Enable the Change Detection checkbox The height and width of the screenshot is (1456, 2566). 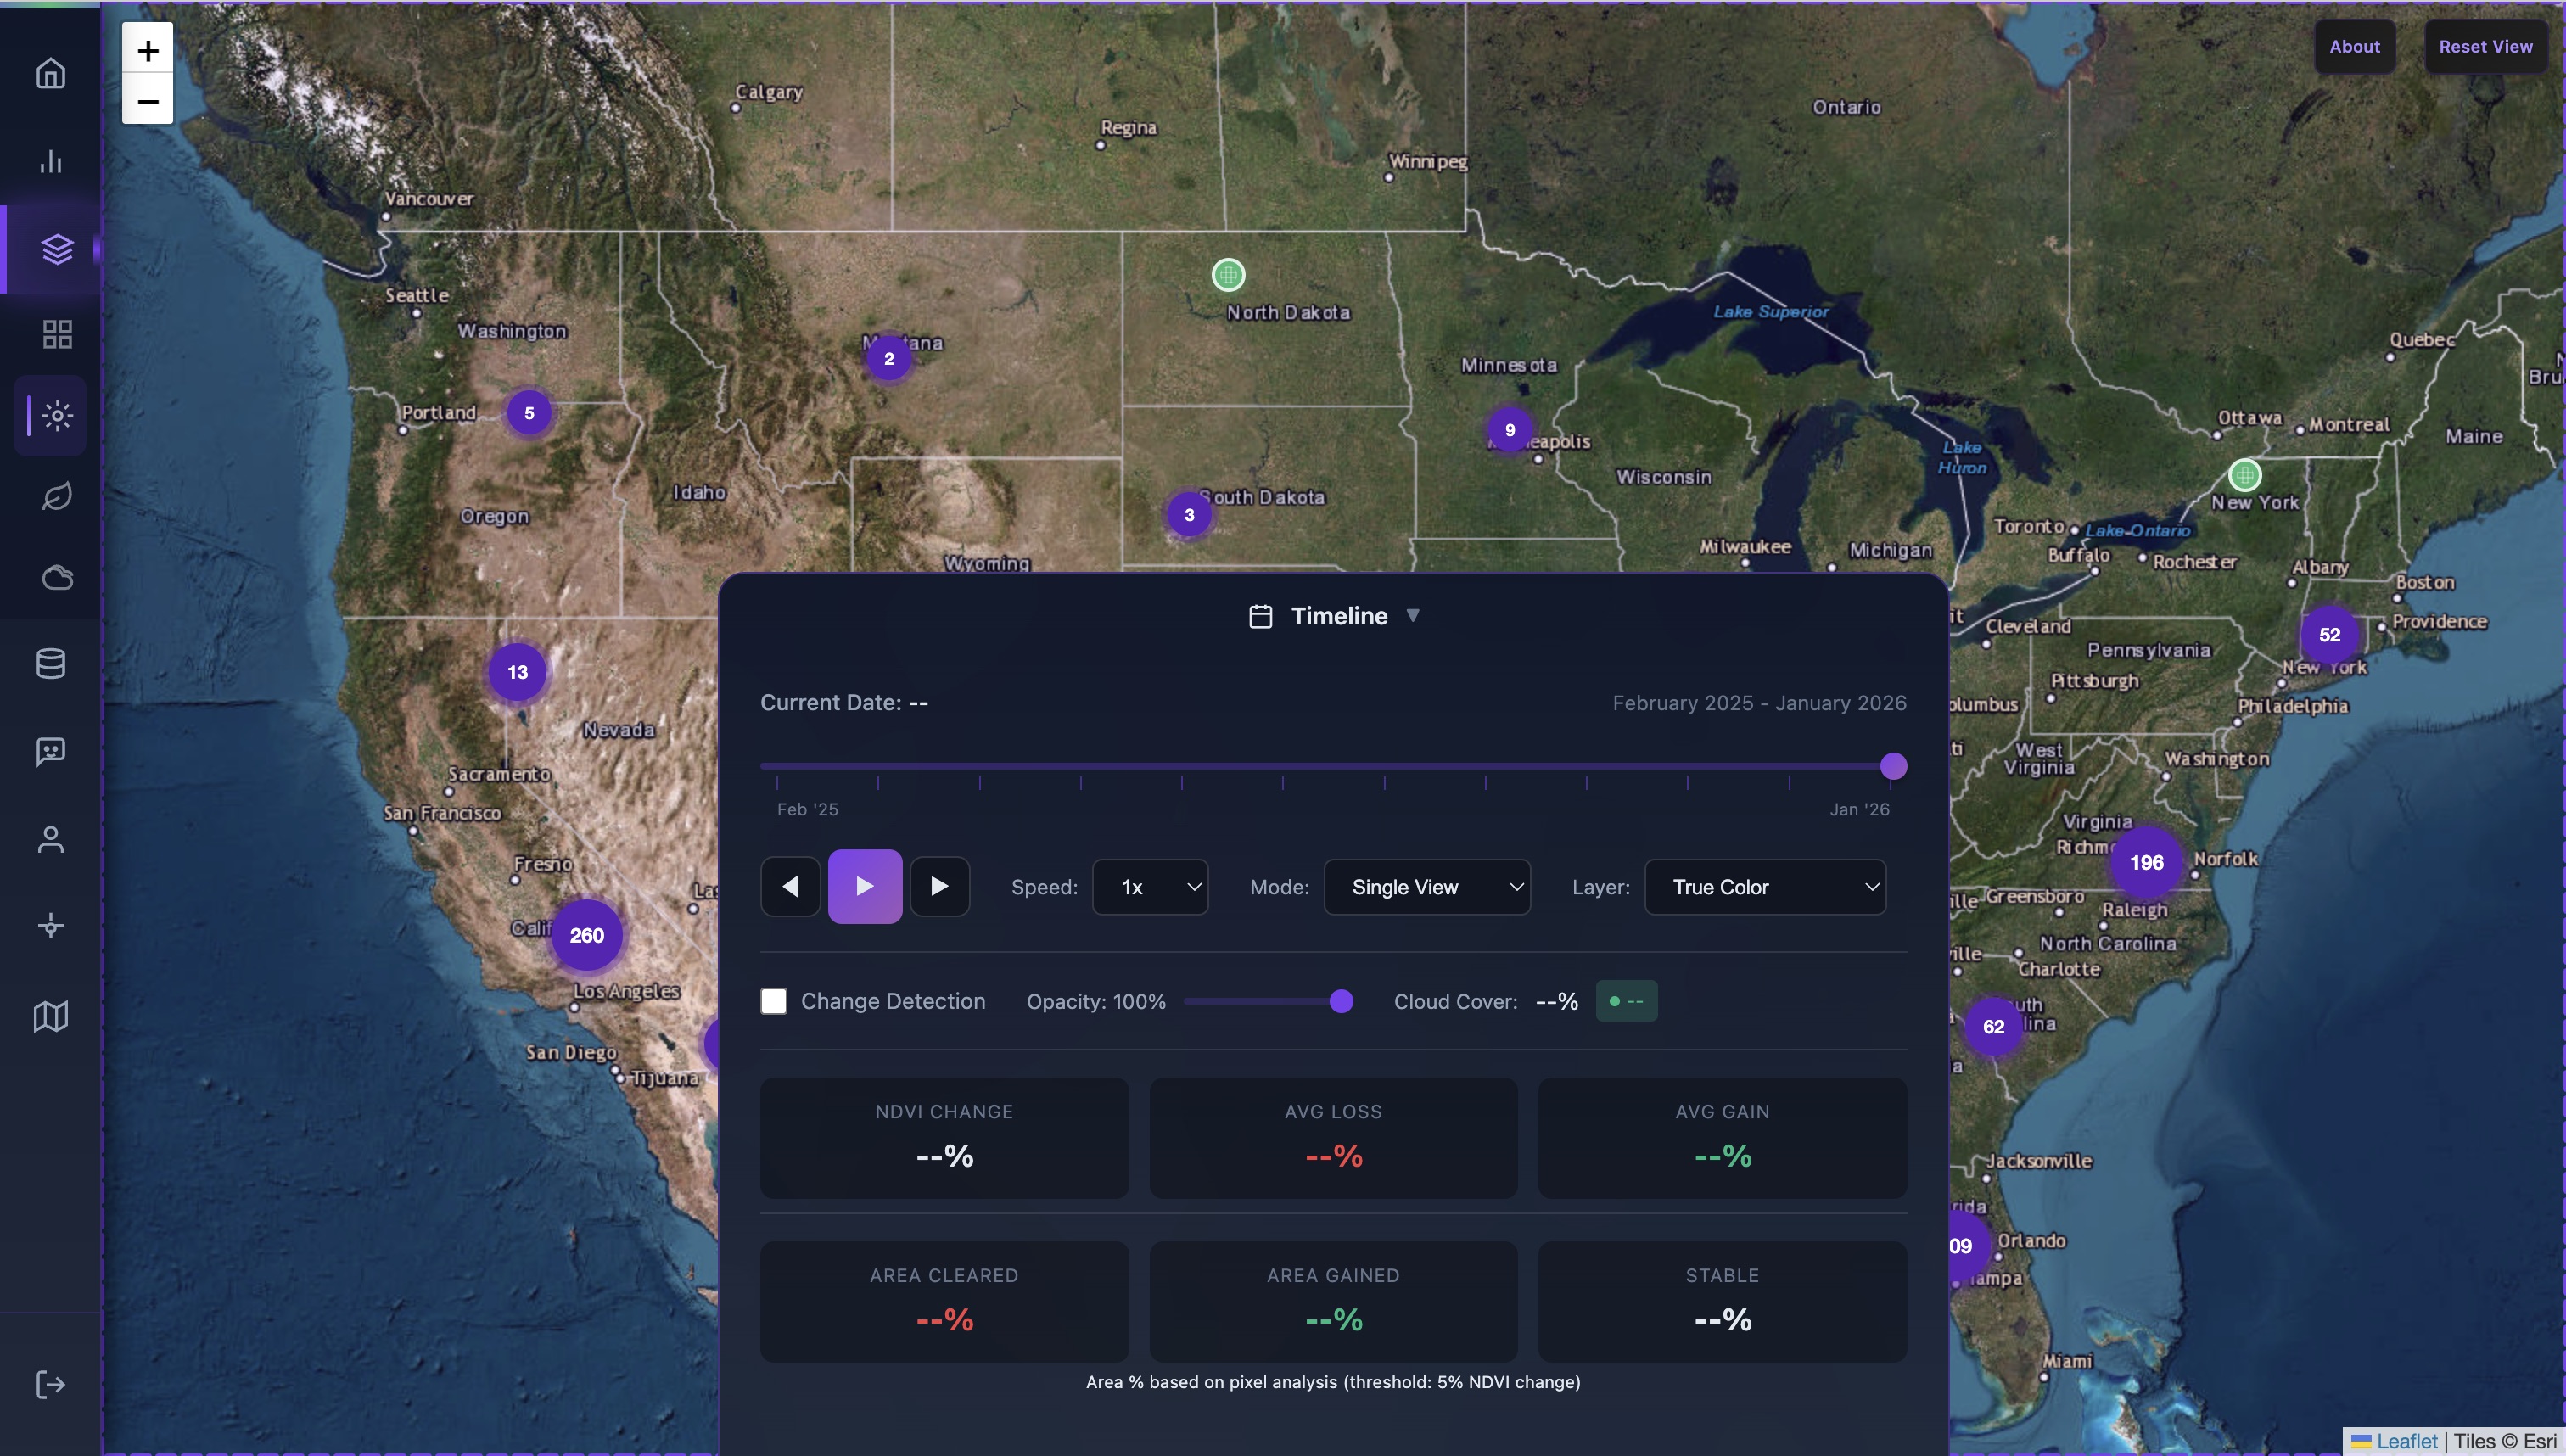tap(773, 1001)
